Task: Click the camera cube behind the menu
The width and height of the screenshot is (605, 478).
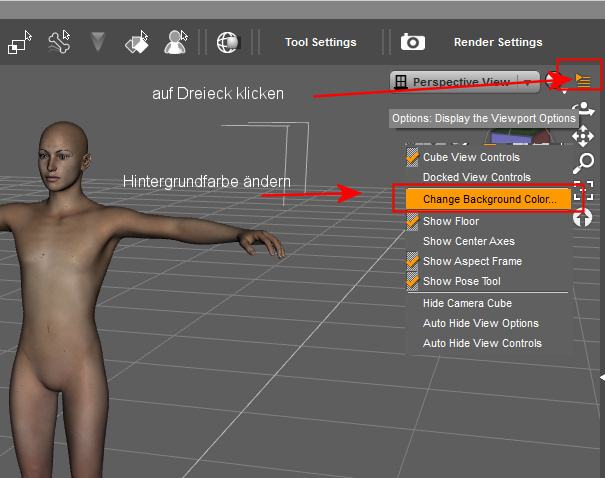Action: coord(519,136)
